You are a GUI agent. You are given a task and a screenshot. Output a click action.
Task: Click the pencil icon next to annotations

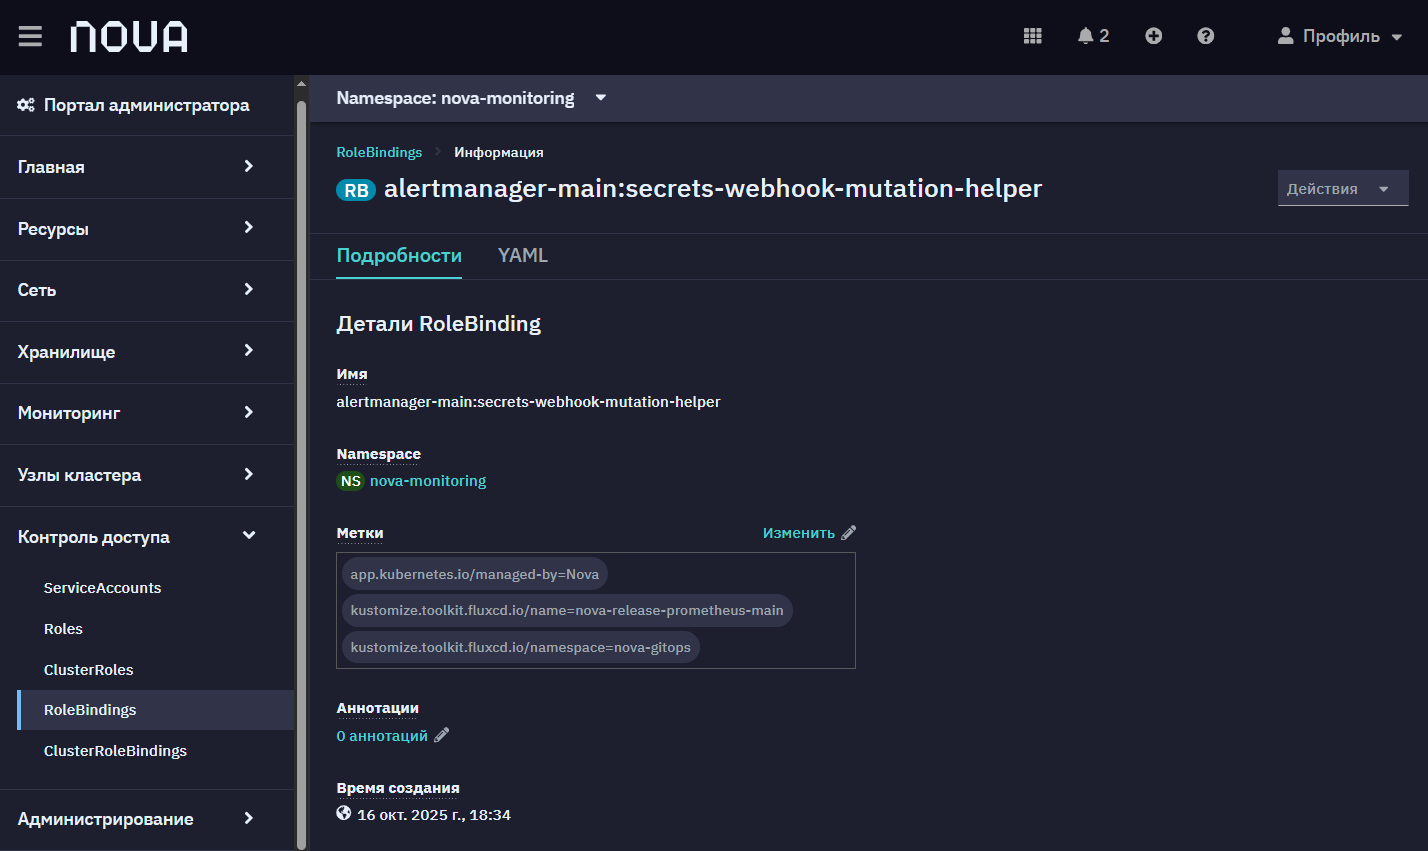[x=441, y=735]
